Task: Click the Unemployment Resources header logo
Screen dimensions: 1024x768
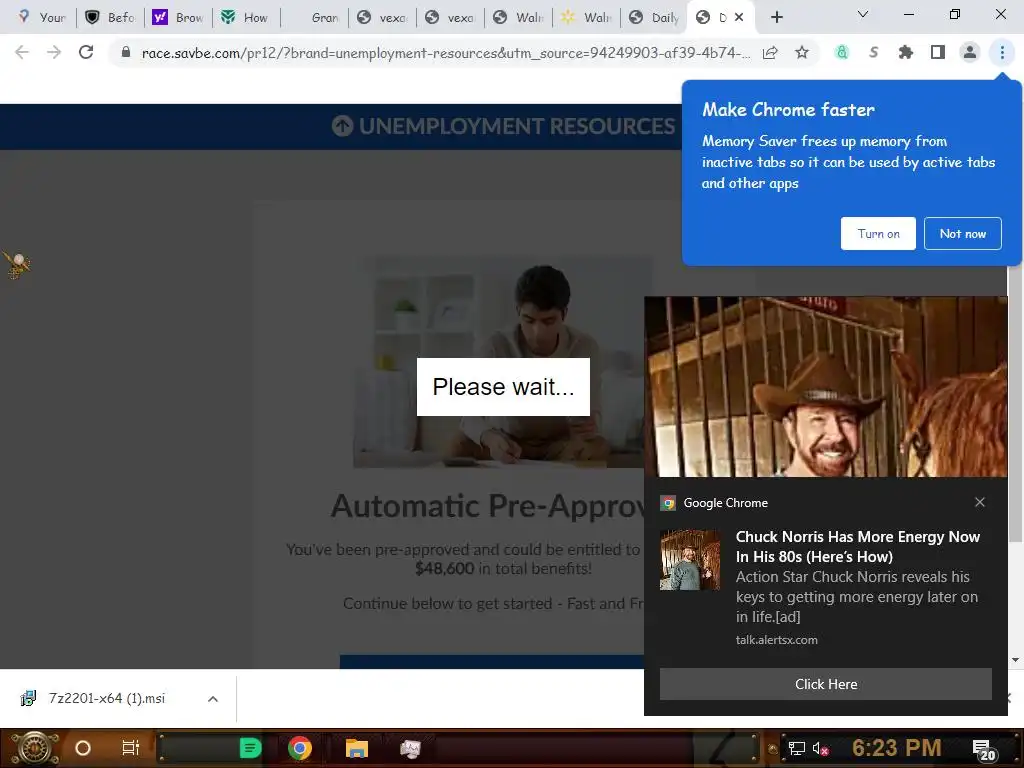Action: click(503, 126)
